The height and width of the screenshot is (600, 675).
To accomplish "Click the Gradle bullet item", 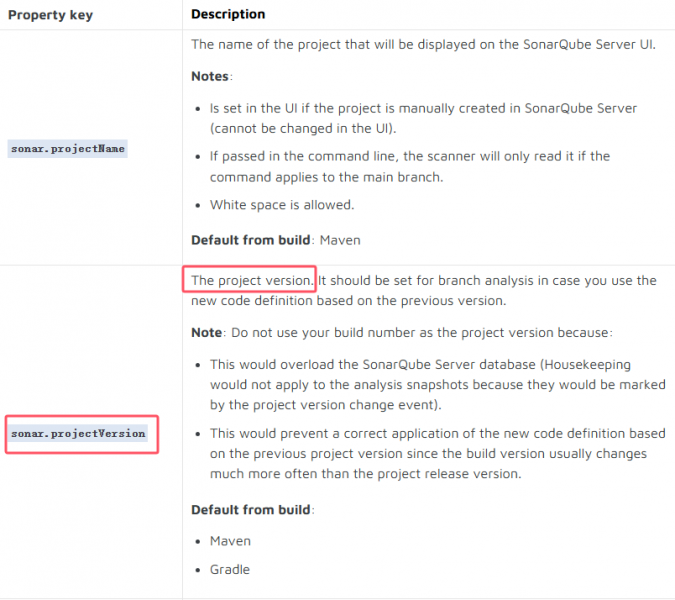I will (229, 569).
